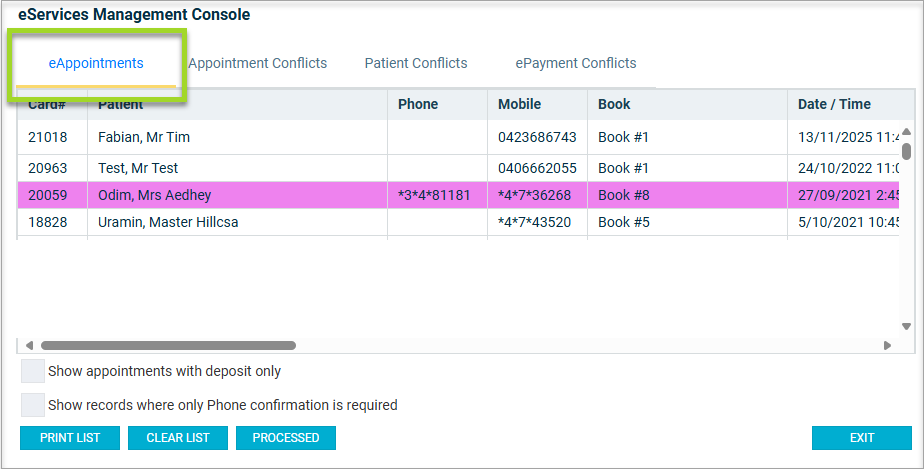Click the horizontal scrollbar thumb
Screen dimensions: 924x469
coord(168,345)
